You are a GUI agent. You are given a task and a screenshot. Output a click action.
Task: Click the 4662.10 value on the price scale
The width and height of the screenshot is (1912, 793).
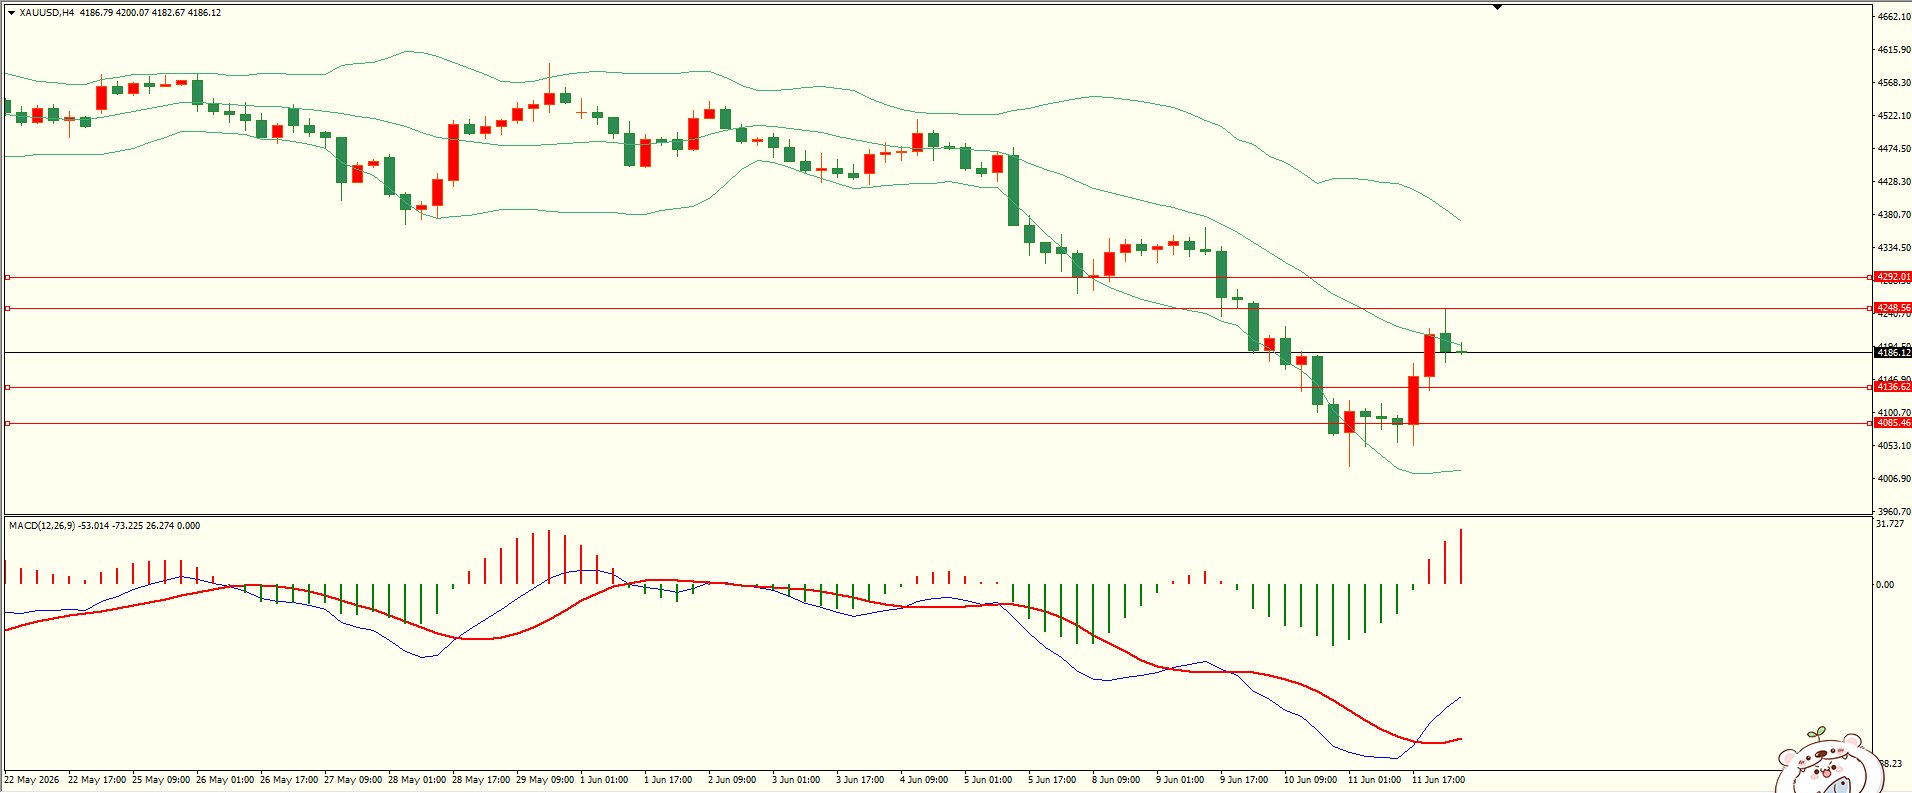tap(1894, 16)
